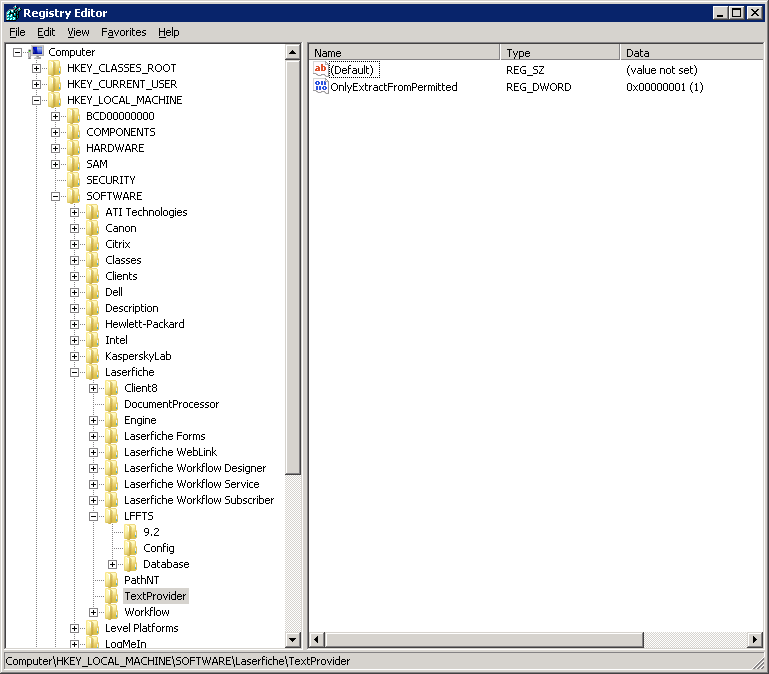769x674 pixels.
Task: Click the COMPONENTS folder icon
Action: [74, 132]
